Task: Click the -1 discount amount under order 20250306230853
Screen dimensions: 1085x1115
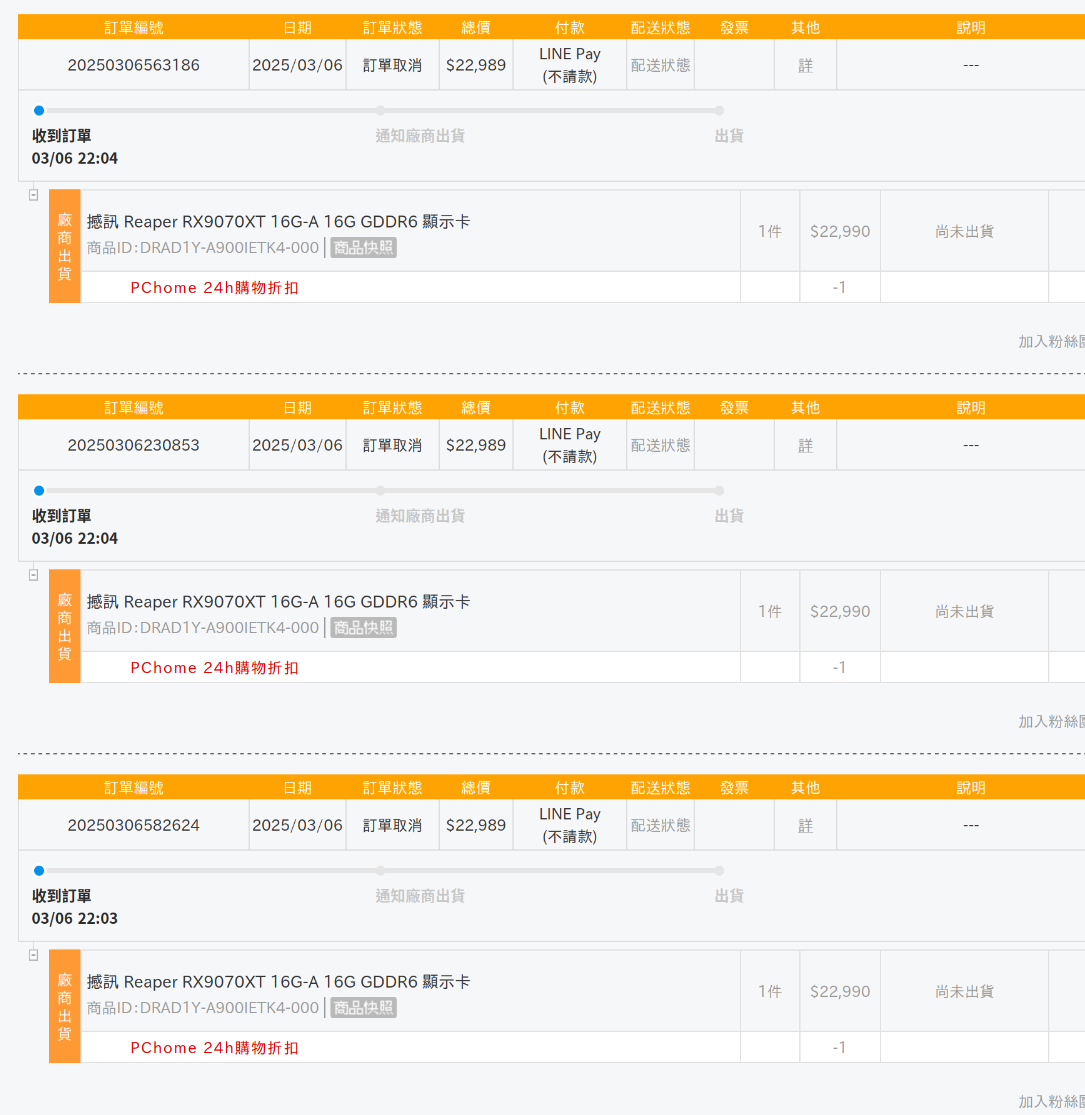Action: (x=839, y=668)
